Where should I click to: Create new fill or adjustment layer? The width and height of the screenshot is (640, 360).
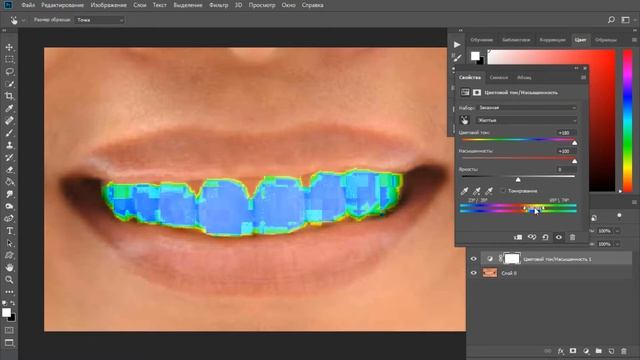pyautogui.click(x=586, y=351)
